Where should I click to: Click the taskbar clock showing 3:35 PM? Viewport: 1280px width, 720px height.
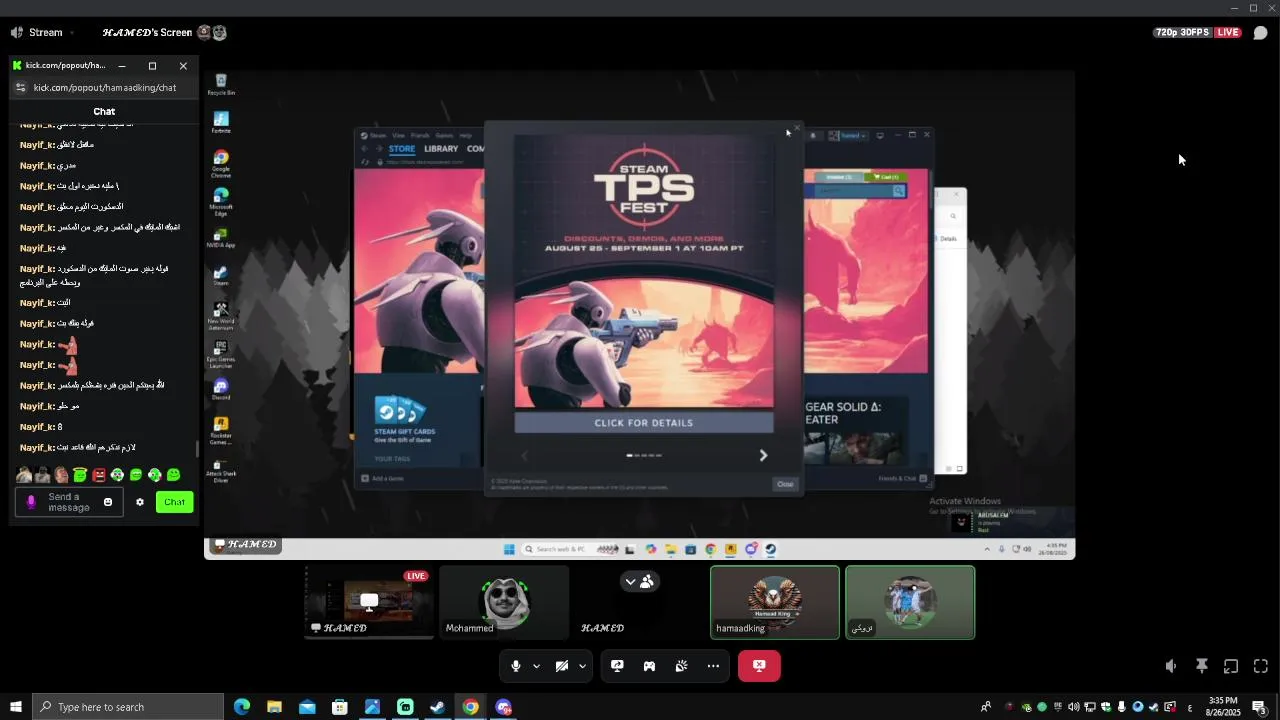pos(1224,707)
